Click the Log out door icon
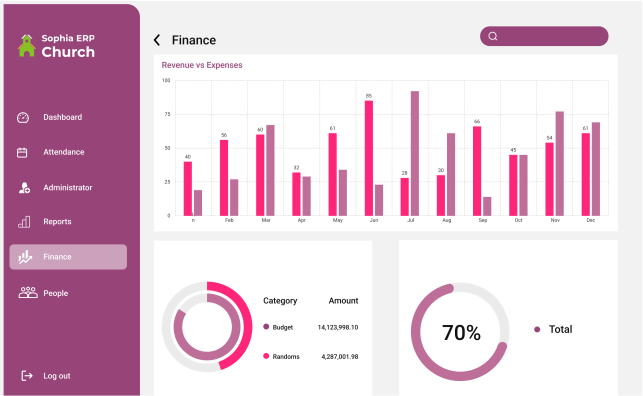This screenshot has width=643, height=396. tap(27, 376)
